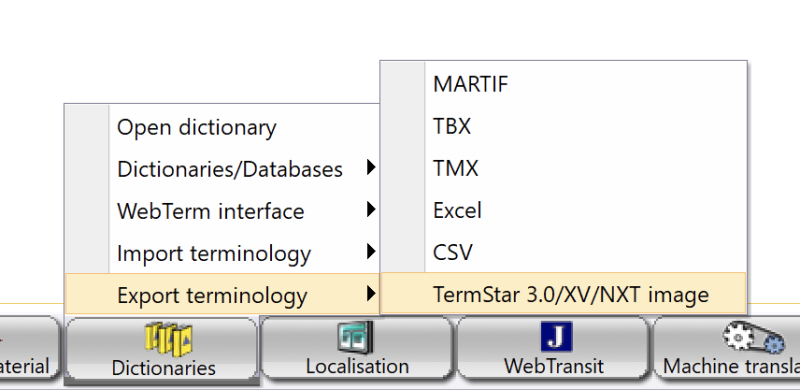The height and width of the screenshot is (390, 800).
Task: Export terminology as TMX
Action: coord(564,168)
